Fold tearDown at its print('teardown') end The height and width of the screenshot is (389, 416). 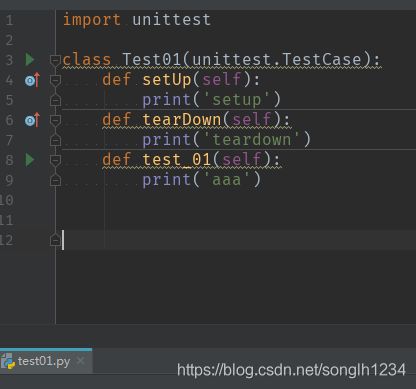55,140
